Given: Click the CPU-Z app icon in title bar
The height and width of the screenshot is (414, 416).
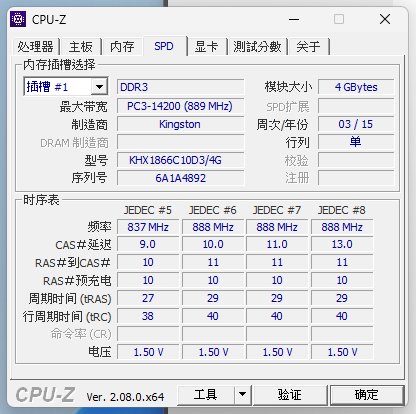Looking at the screenshot, I should (x=18, y=19).
